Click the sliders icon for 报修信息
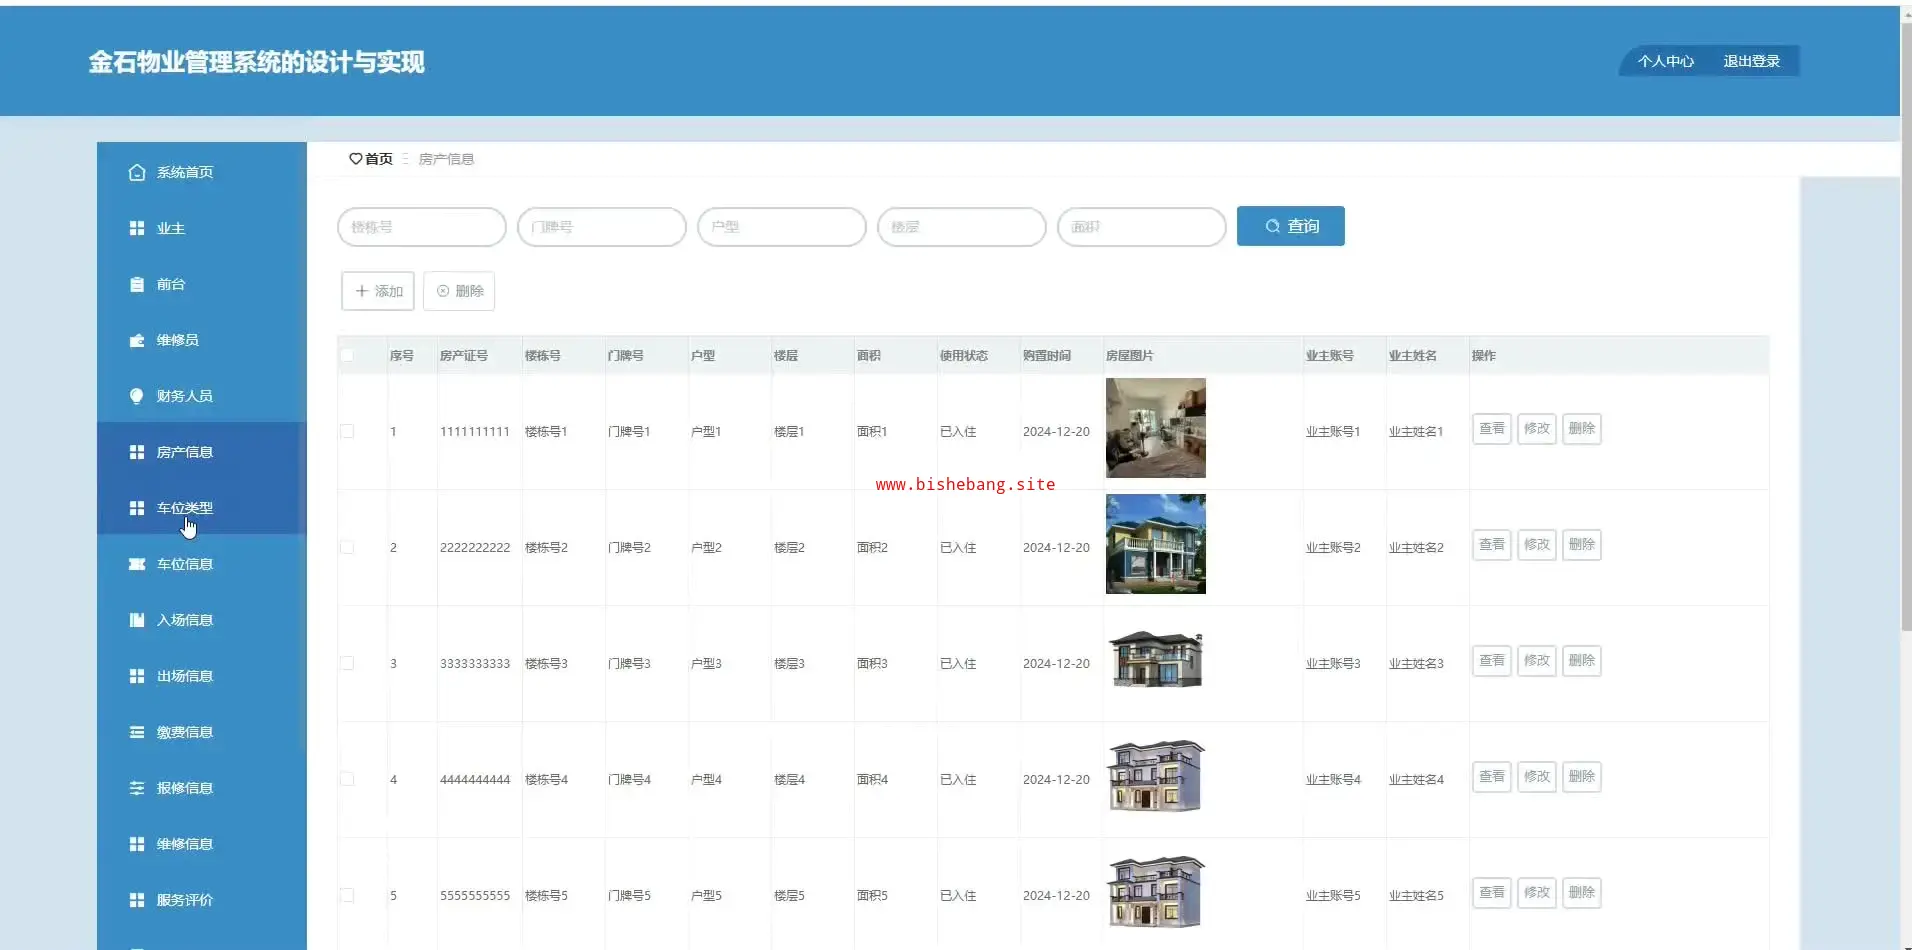The height and width of the screenshot is (950, 1912). click(x=137, y=788)
